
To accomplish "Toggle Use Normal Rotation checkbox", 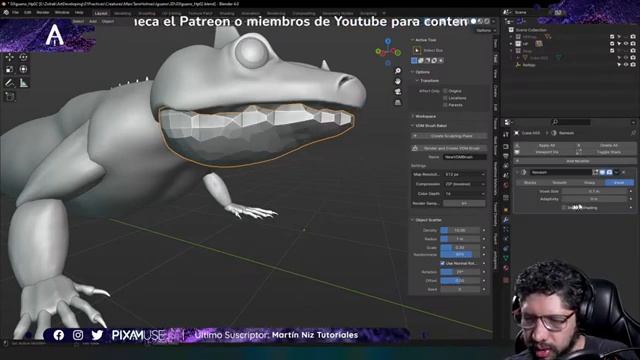I will pos(442,263).
